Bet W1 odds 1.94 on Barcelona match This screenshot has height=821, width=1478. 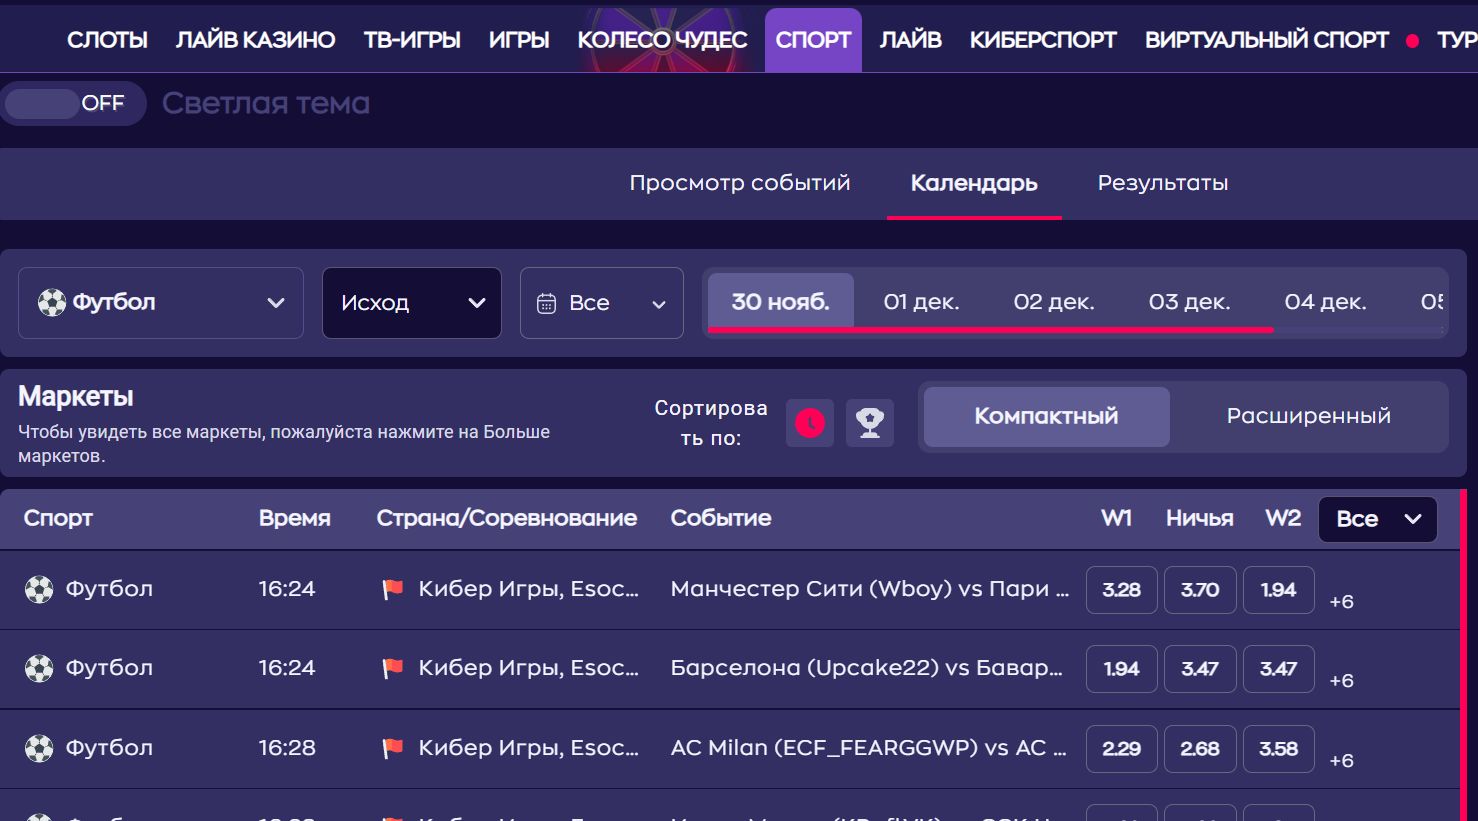[x=1121, y=669]
